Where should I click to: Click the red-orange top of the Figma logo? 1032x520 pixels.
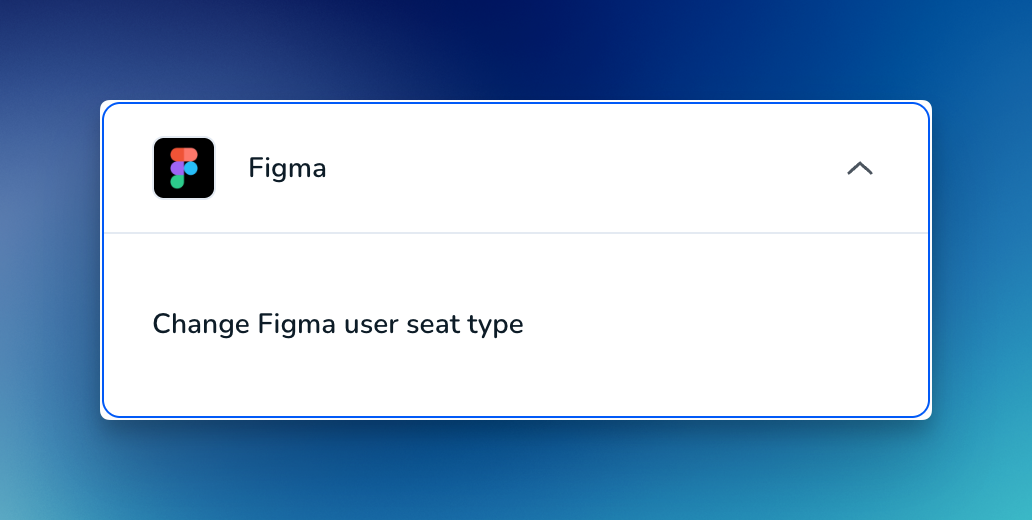[x=184, y=155]
